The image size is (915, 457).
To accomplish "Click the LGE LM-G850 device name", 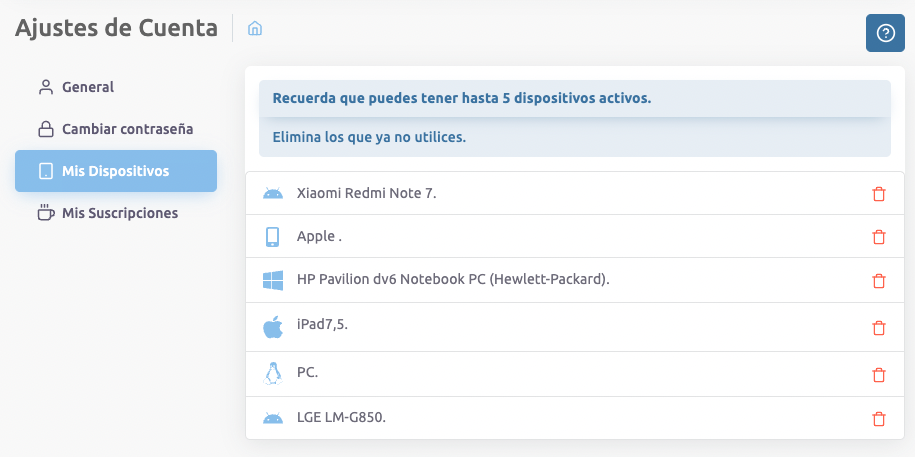I will [341, 418].
